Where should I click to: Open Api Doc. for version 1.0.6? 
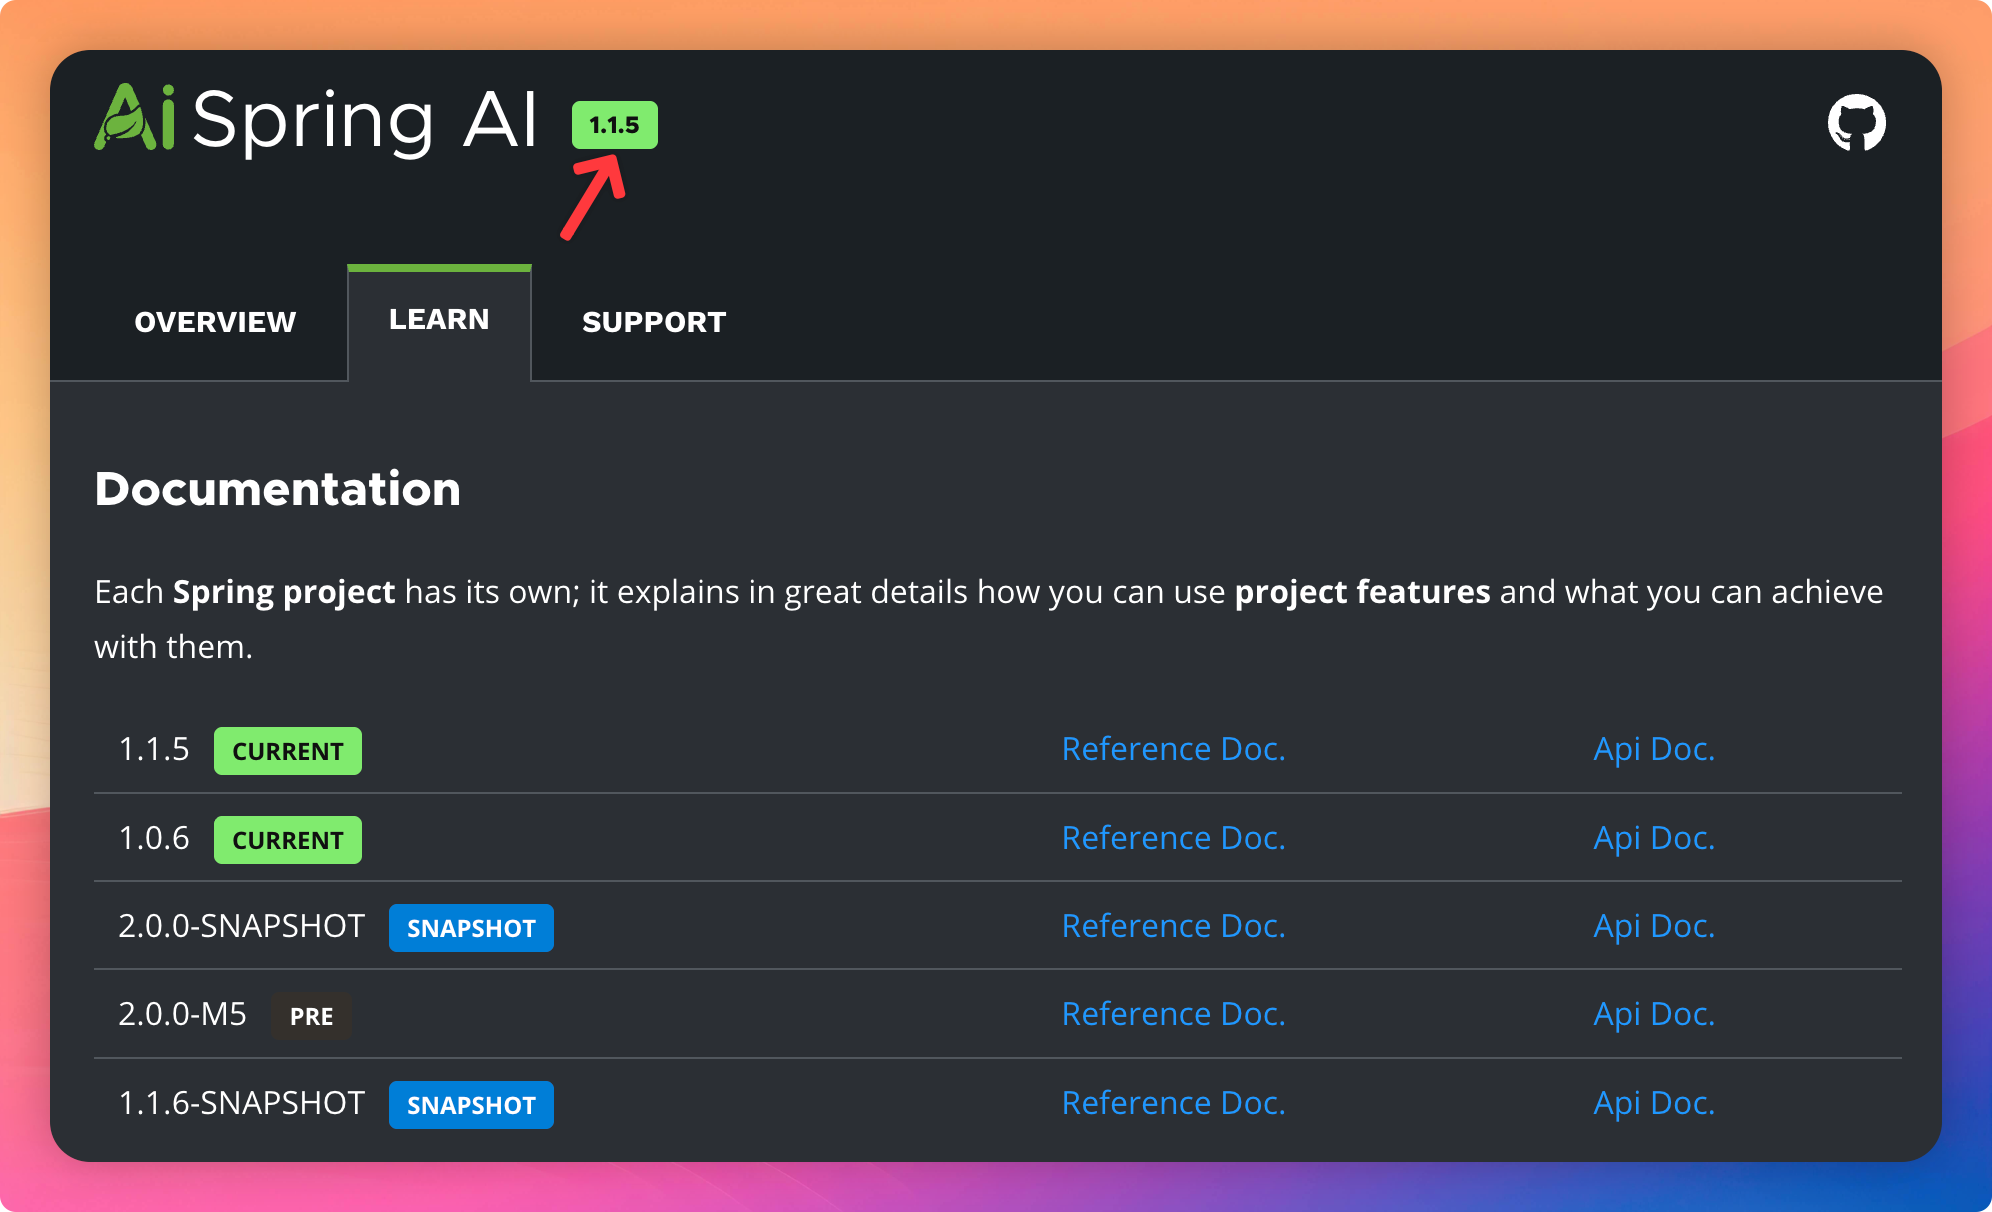[x=1654, y=838]
